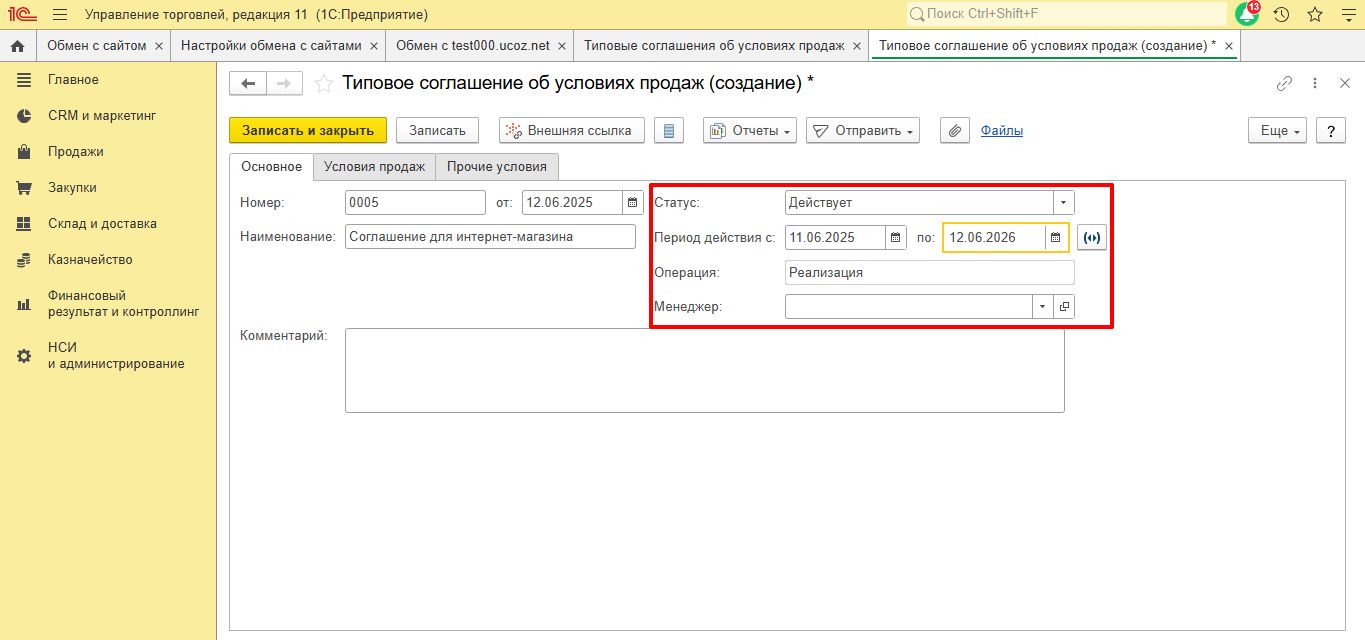Open favorites star in title bar
1365x640 pixels.
(x=1315, y=14)
